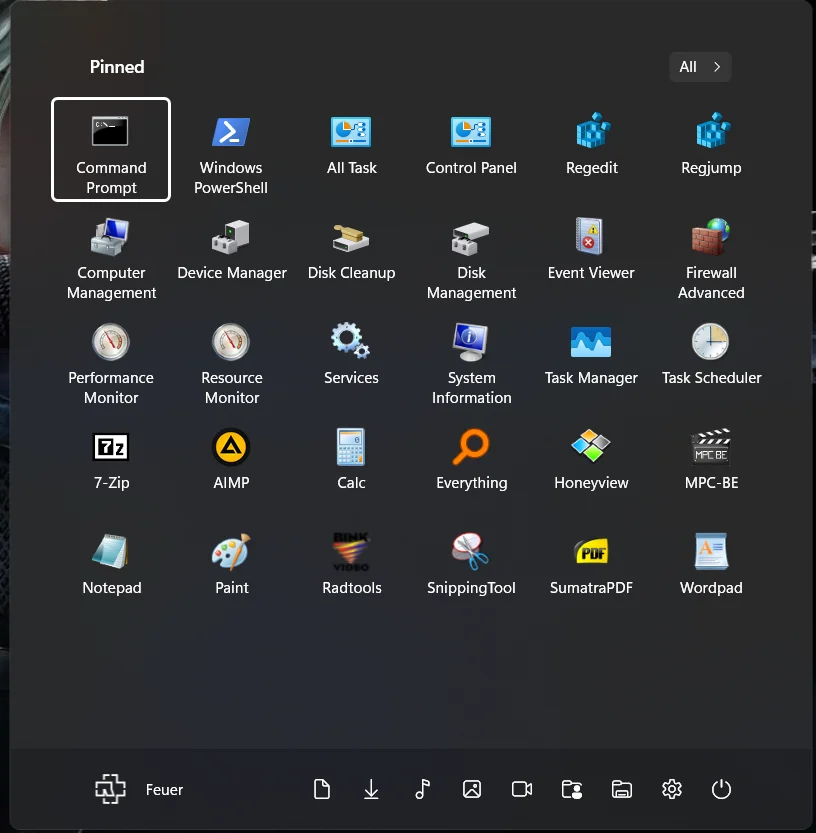Open the Power options button
Image resolution: width=816 pixels, height=833 pixels.
pyautogui.click(x=721, y=789)
